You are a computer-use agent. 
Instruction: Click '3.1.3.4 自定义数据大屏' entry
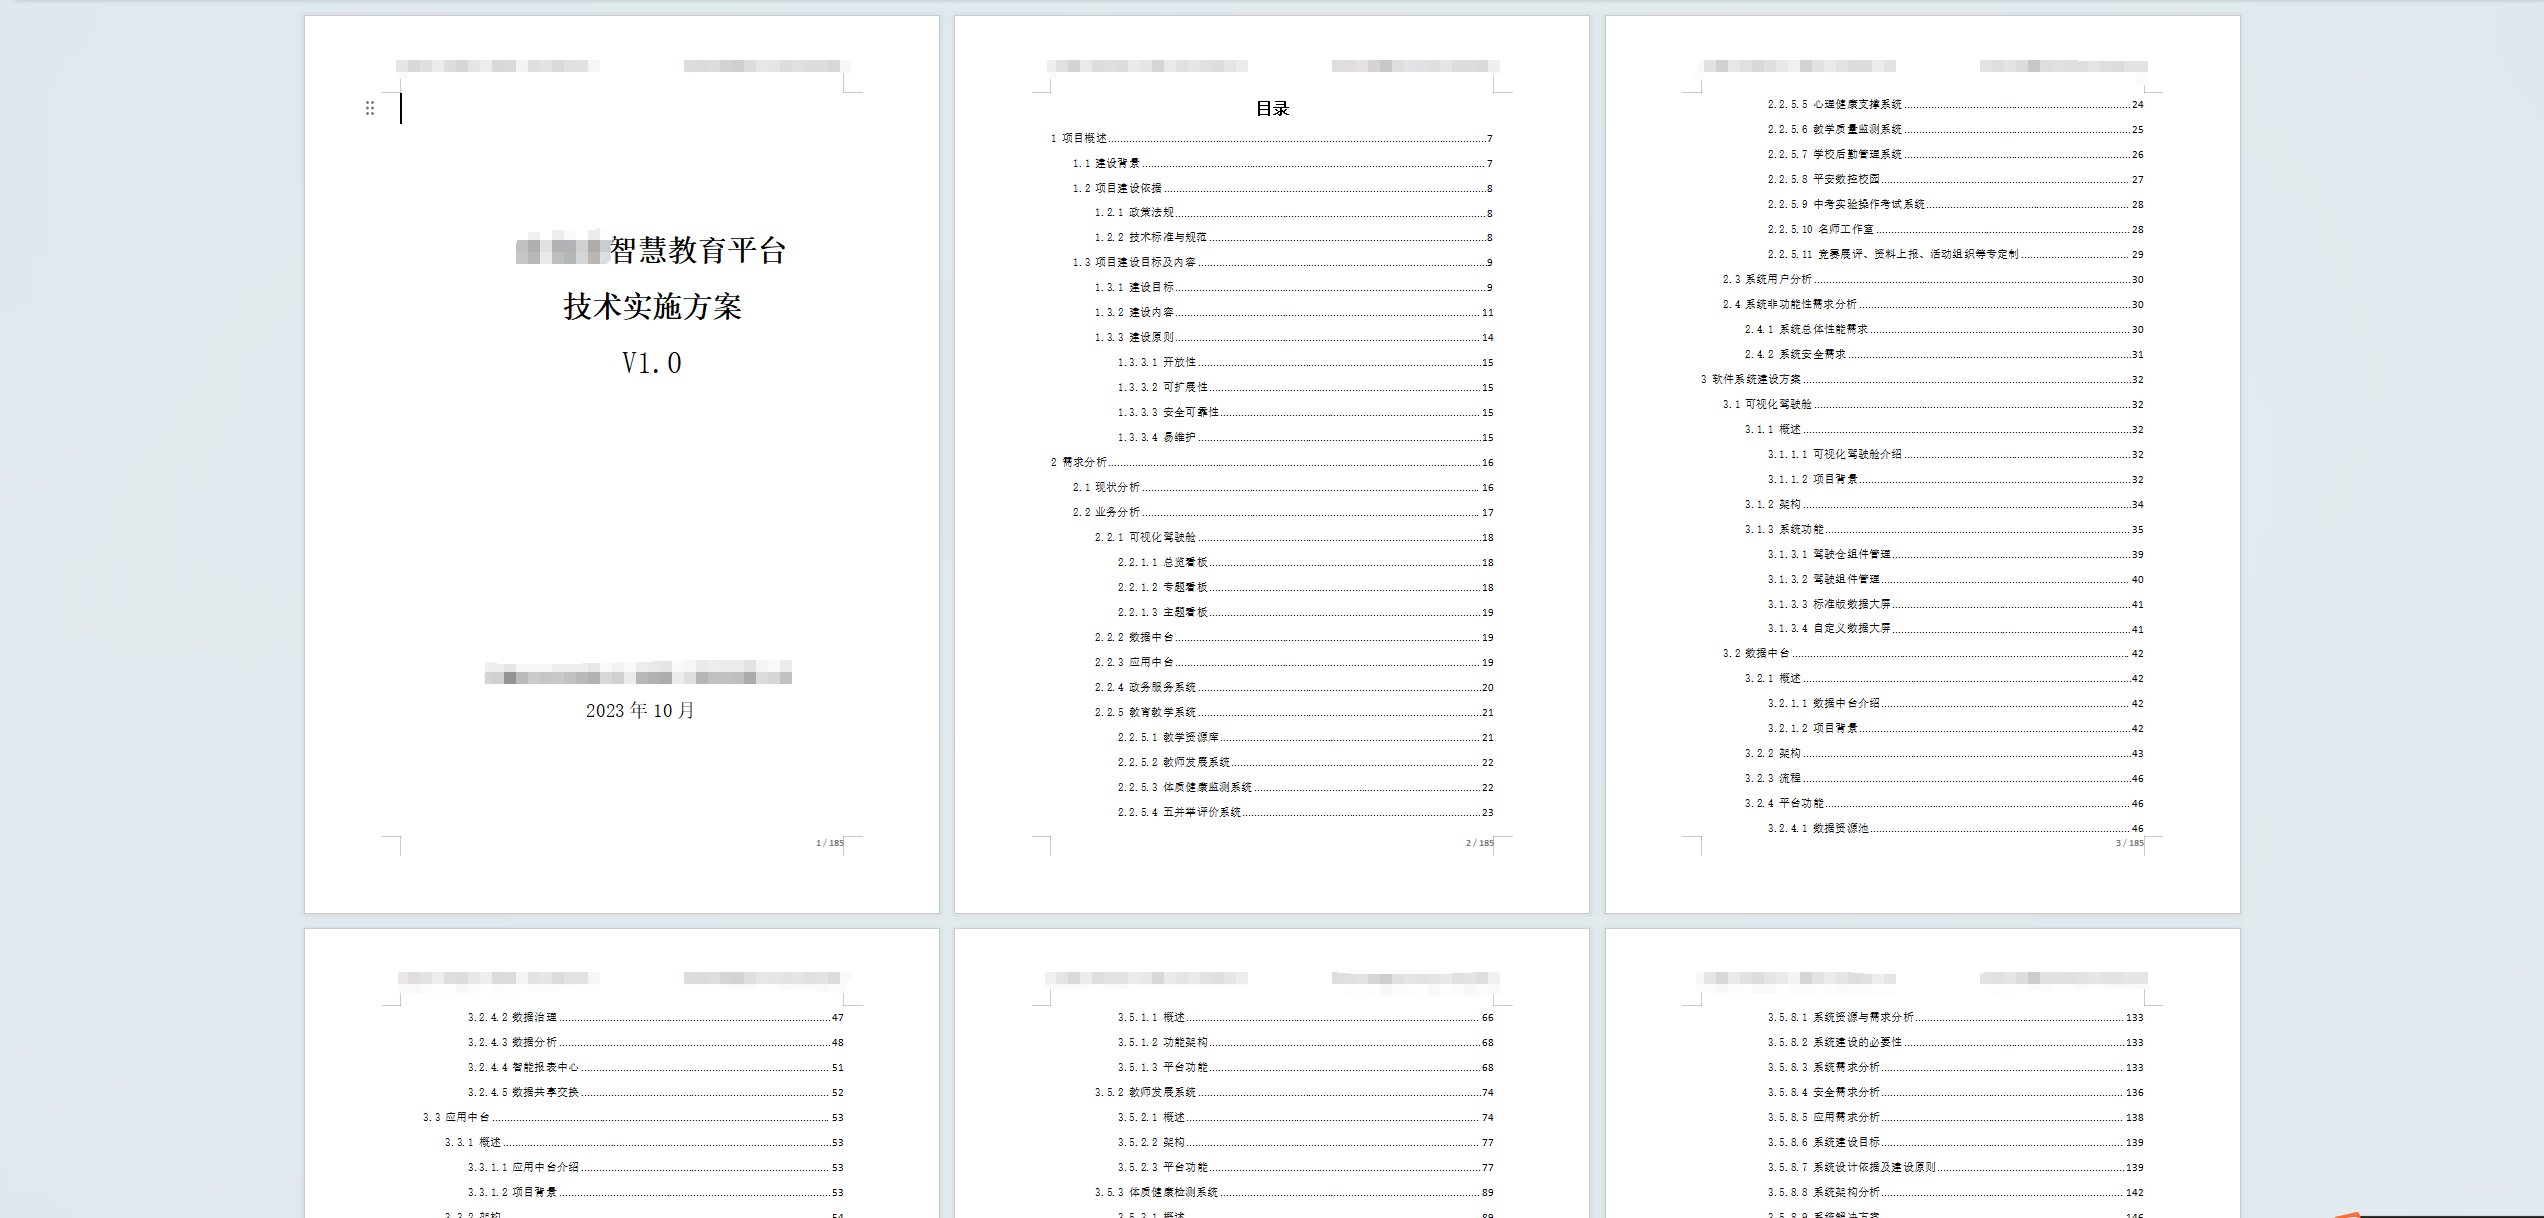click(1955, 630)
